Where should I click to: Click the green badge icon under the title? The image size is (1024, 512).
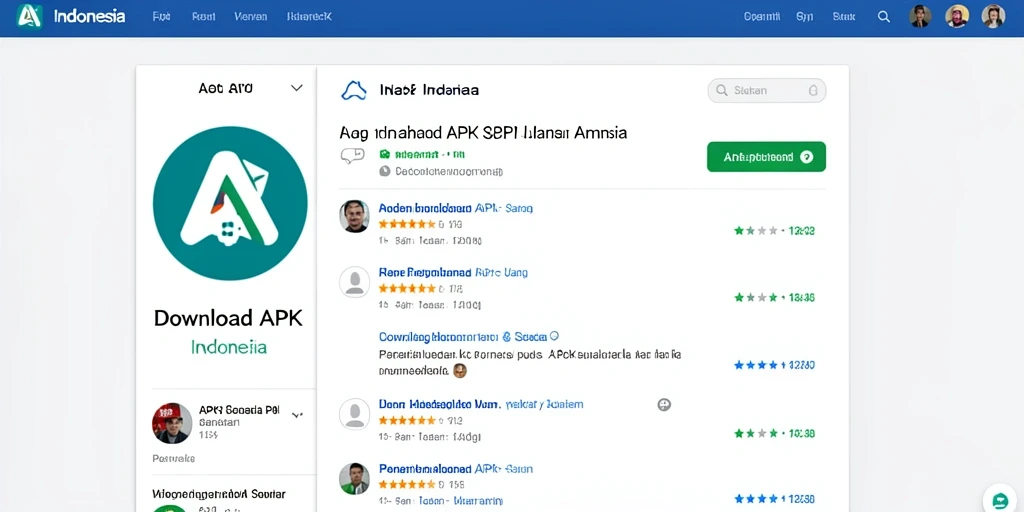(384, 155)
